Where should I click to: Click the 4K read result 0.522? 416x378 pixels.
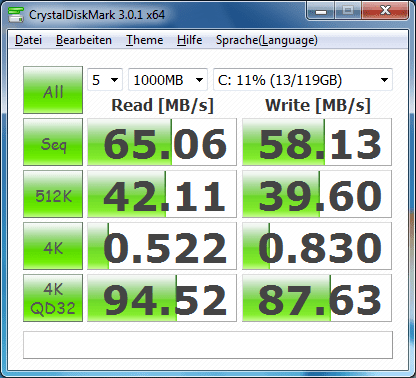[x=162, y=246]
